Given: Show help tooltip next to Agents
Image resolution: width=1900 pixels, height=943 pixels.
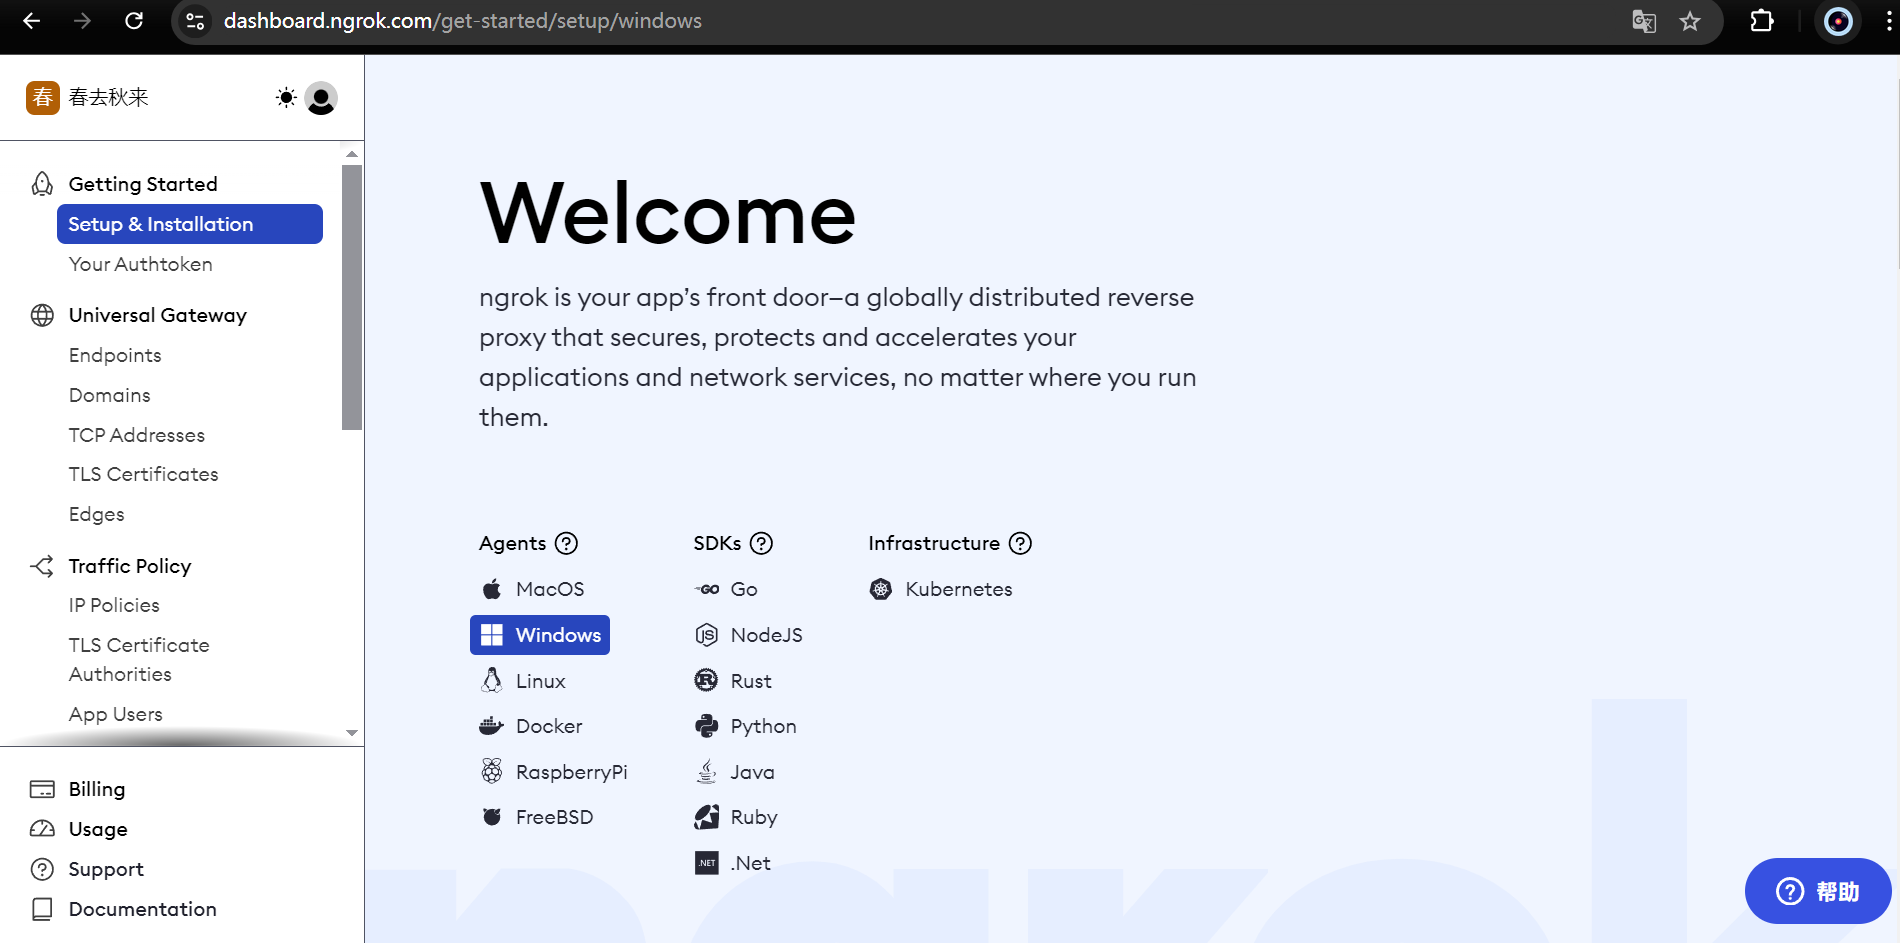Looking at the screenshot, I should (x=566, y=543).
